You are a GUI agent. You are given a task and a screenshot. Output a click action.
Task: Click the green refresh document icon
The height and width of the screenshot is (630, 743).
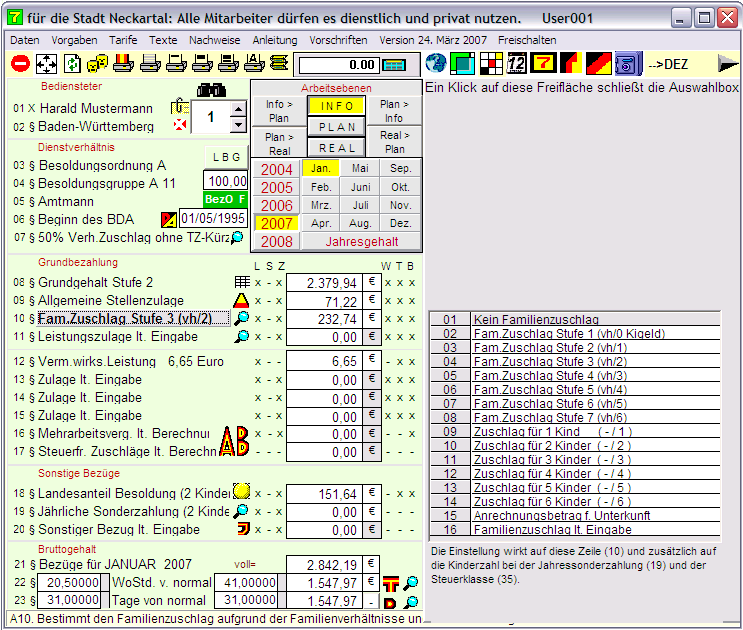pyautogui.click(x=72, y=63)
